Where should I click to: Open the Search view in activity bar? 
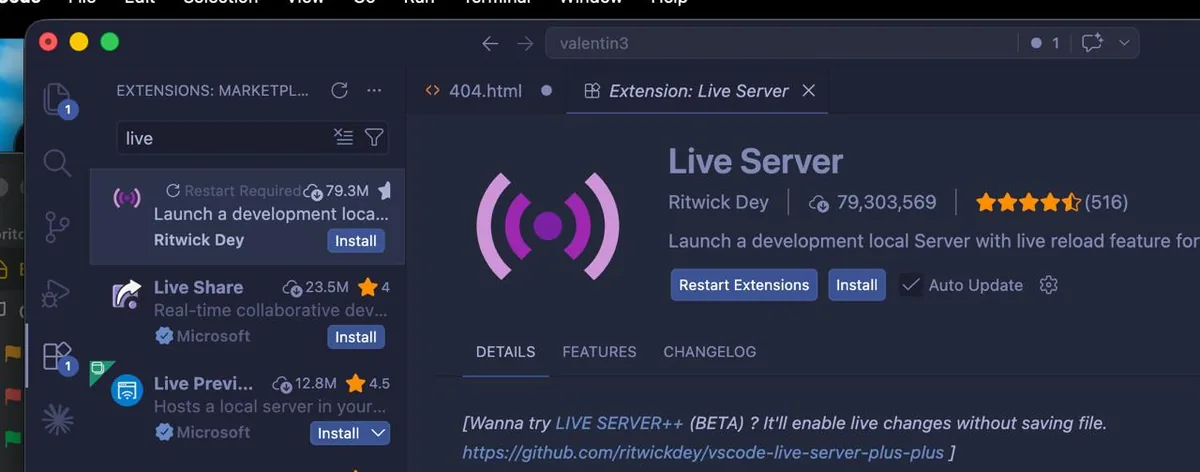point(57,162)
